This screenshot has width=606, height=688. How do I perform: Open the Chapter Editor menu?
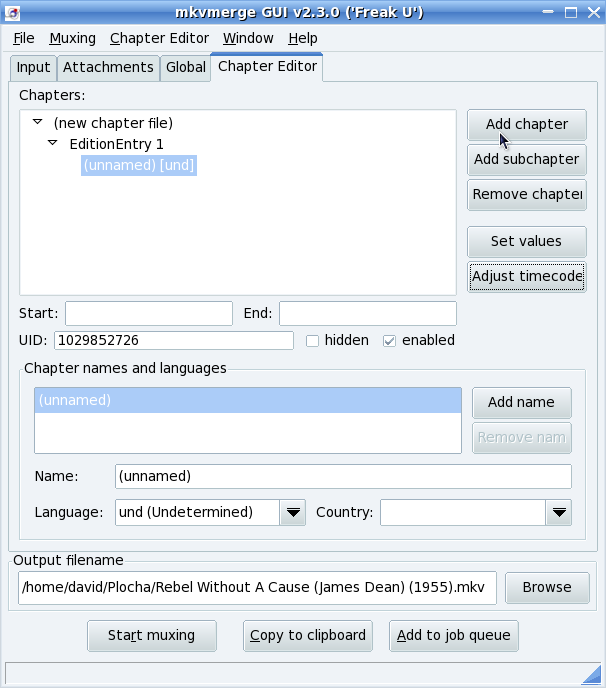click(x=159, y=39)
